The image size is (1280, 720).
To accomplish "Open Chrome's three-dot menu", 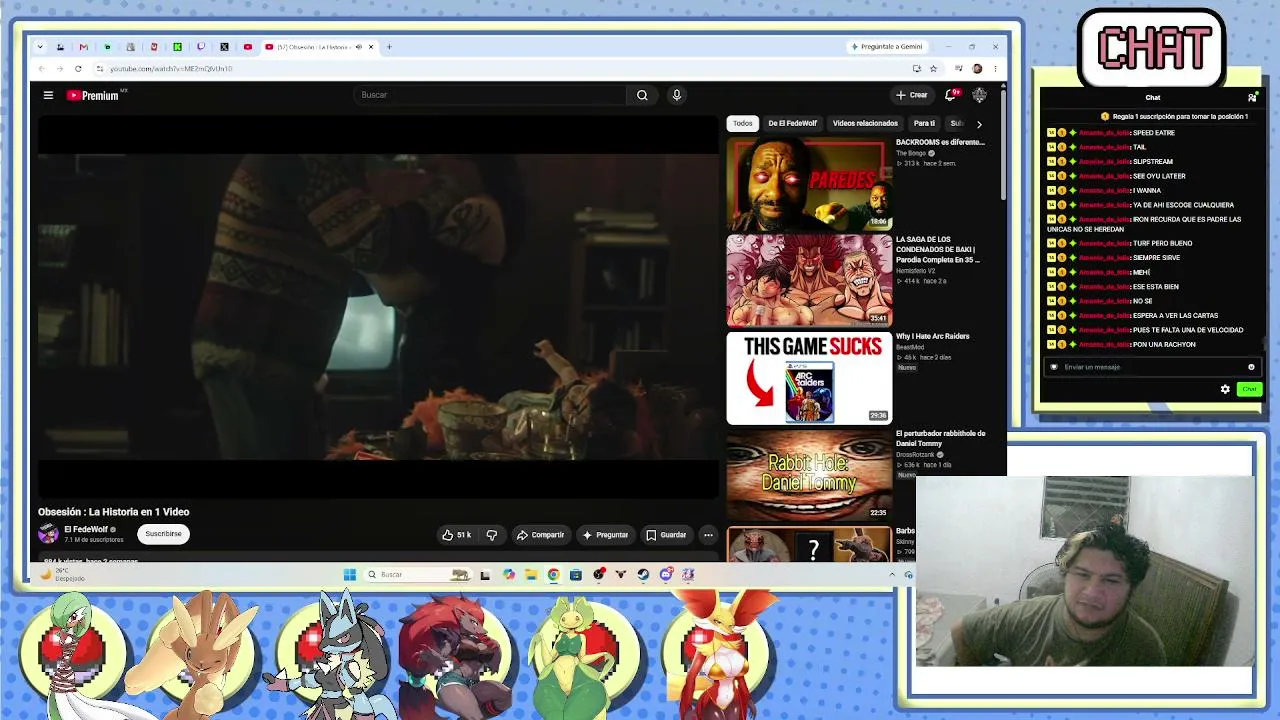I will (995, 69).
